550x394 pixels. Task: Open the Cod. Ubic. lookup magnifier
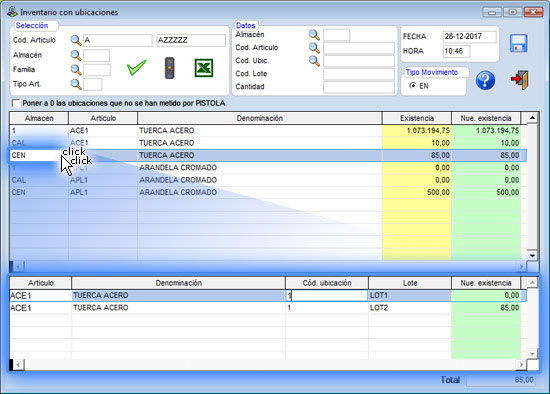tap(314, 61)
